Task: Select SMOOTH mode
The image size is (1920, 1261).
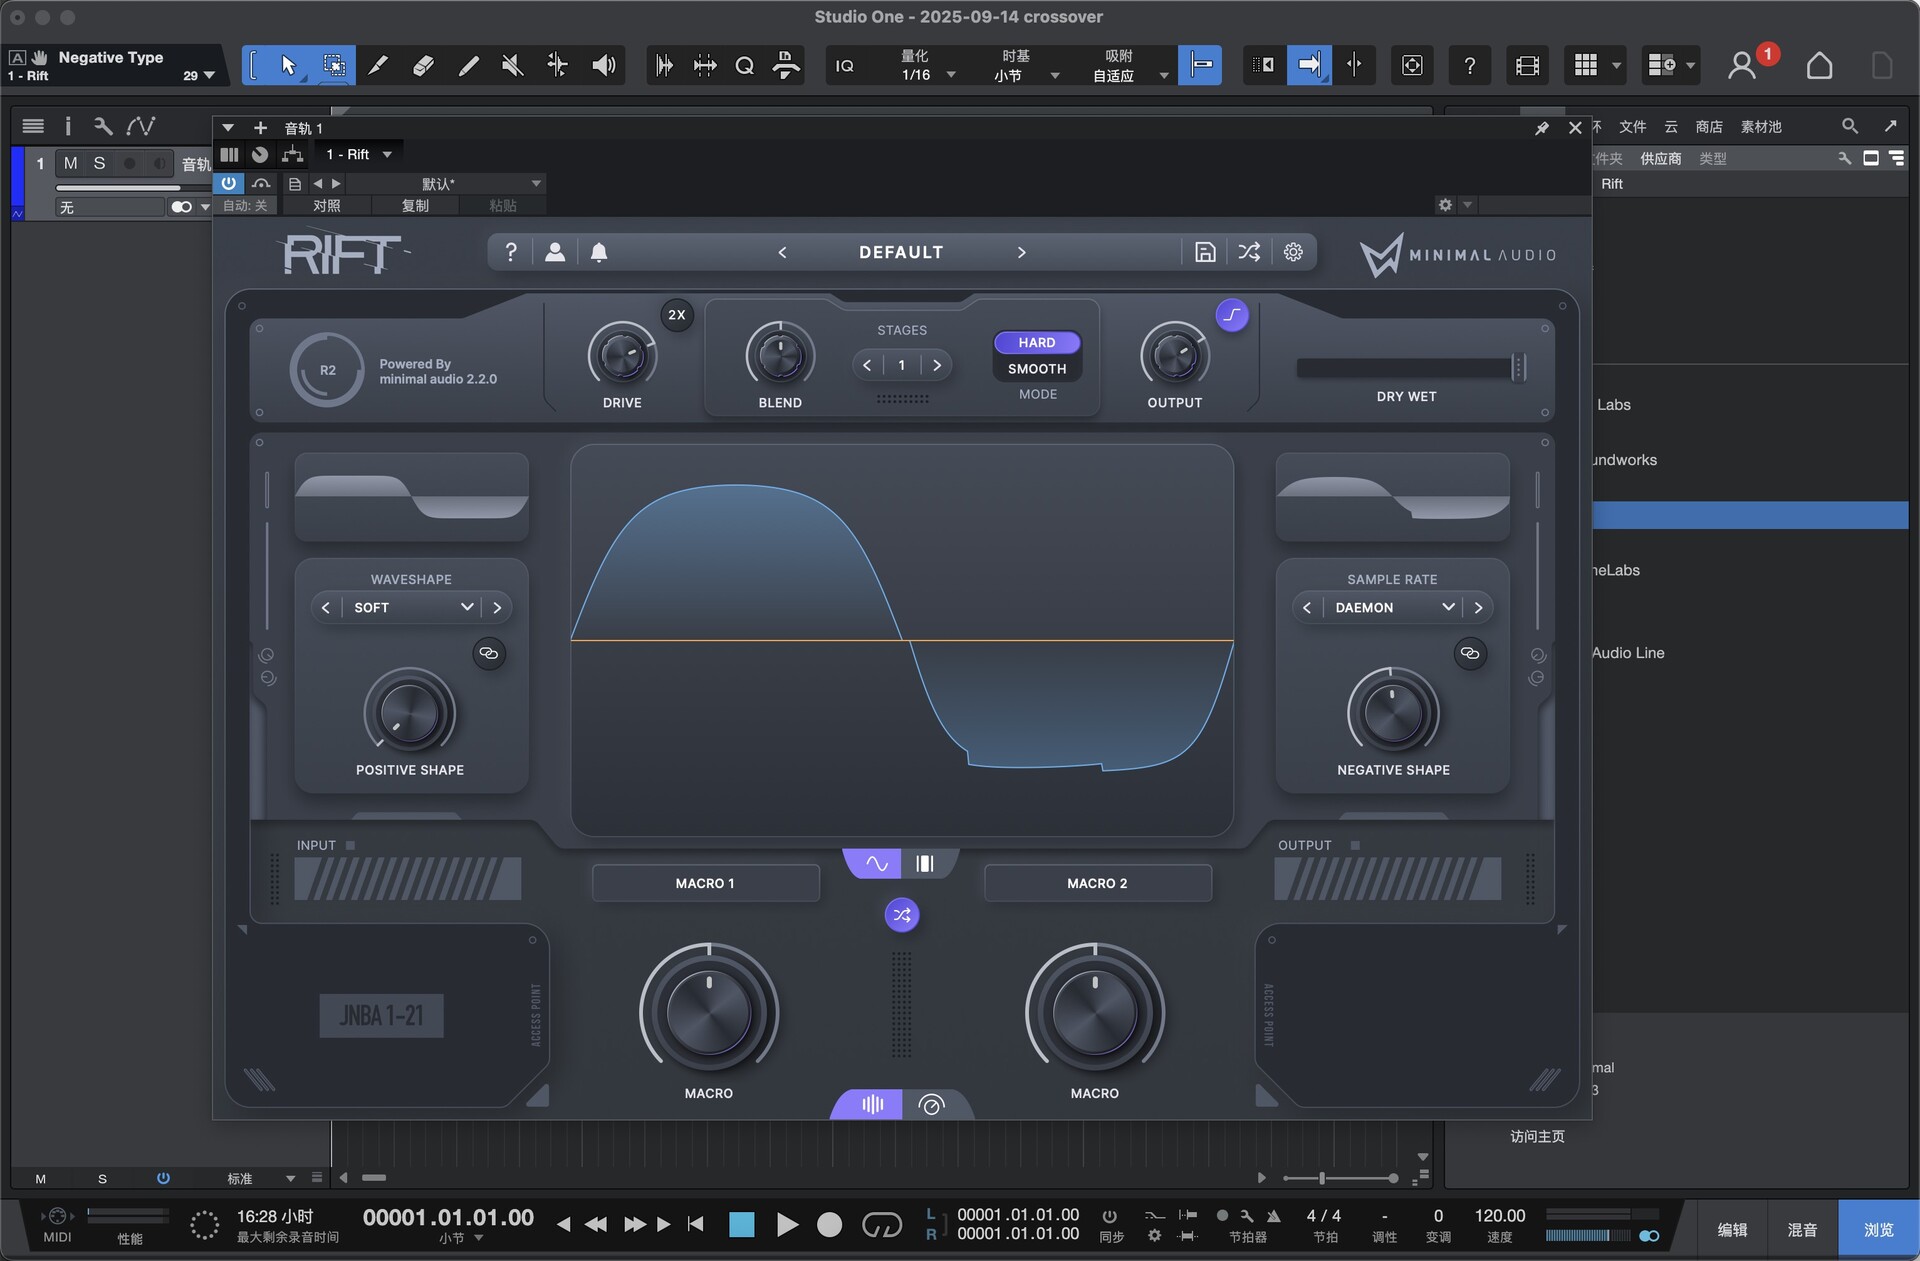Action: click(1037, 369)
